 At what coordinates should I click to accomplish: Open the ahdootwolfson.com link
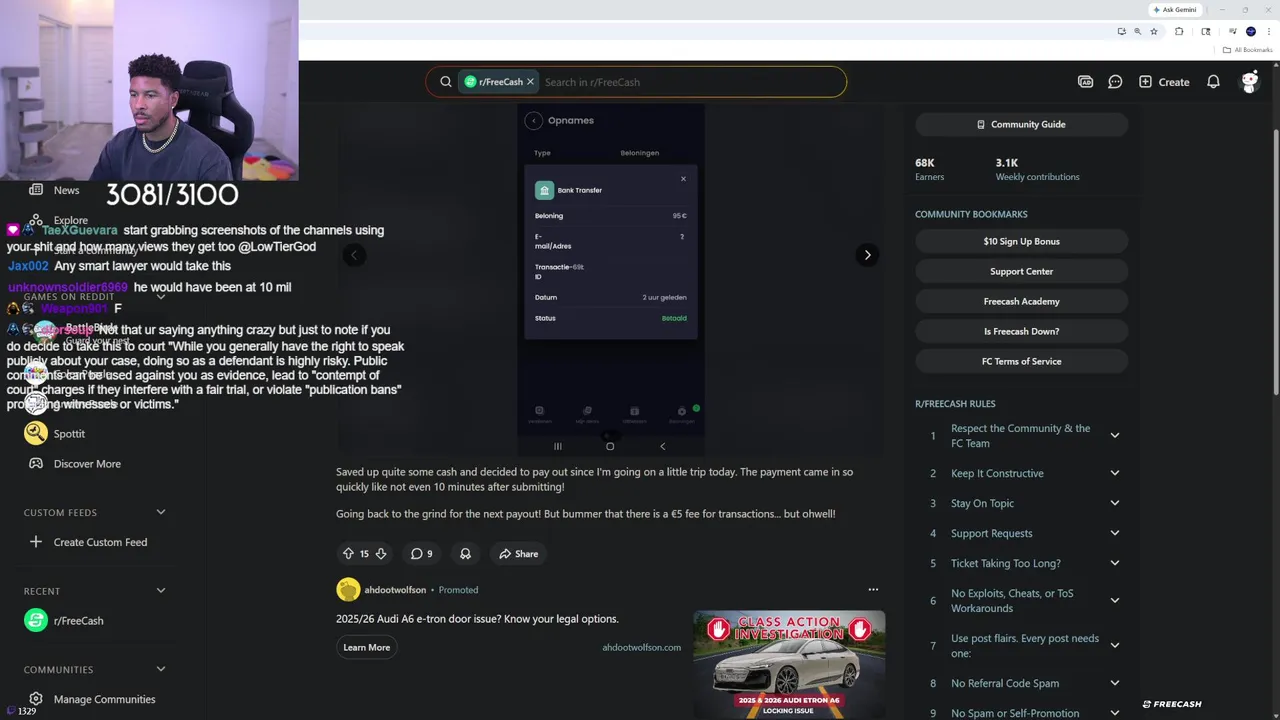pyautogui.click(x=641, y=647)
